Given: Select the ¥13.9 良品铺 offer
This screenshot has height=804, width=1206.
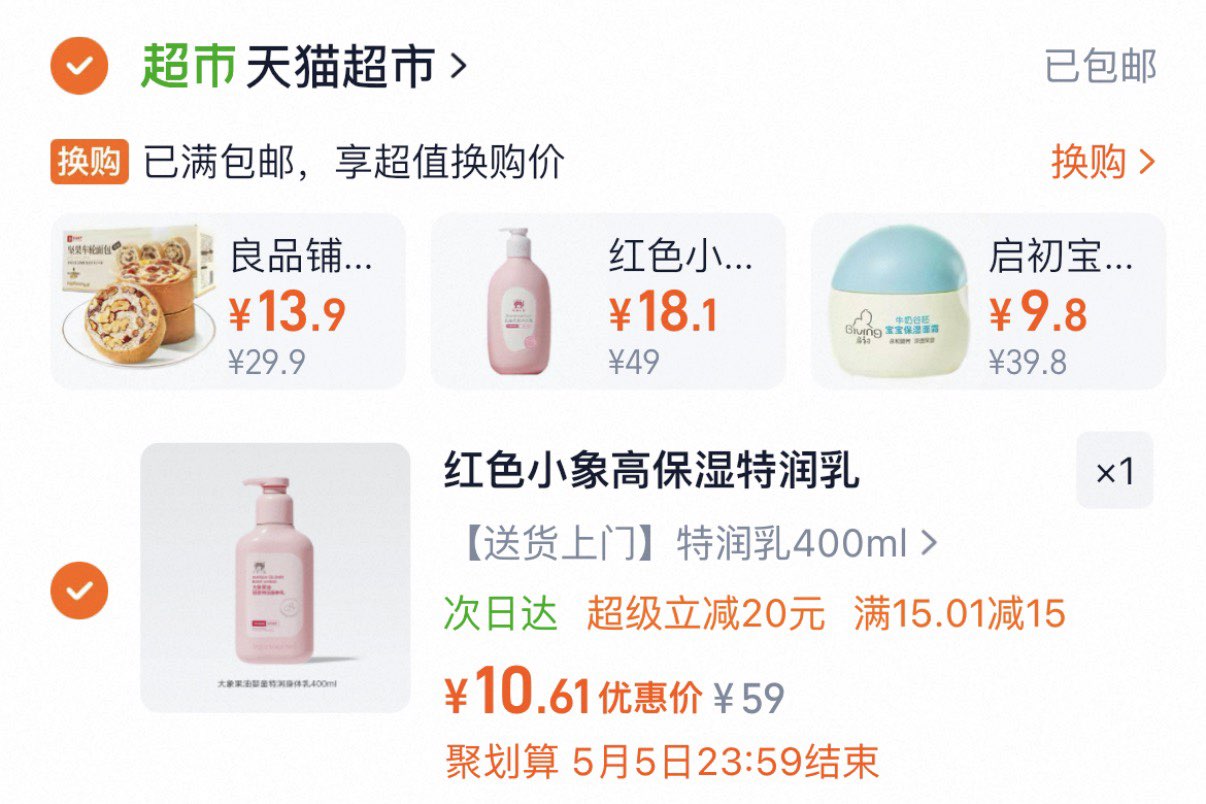Looking at the screenshot, I should tap(228, 301).
